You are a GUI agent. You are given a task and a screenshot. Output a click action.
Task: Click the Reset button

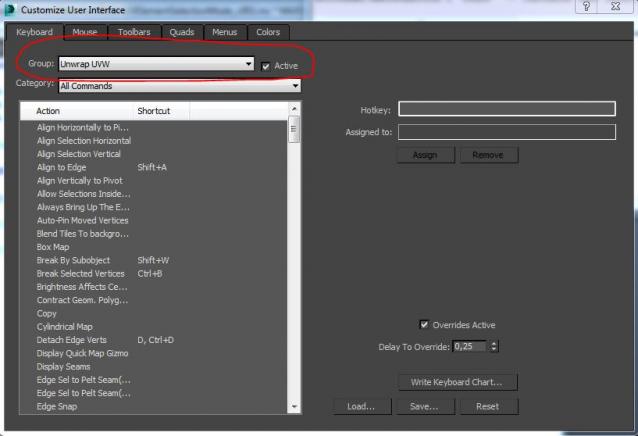click(487, 406)
